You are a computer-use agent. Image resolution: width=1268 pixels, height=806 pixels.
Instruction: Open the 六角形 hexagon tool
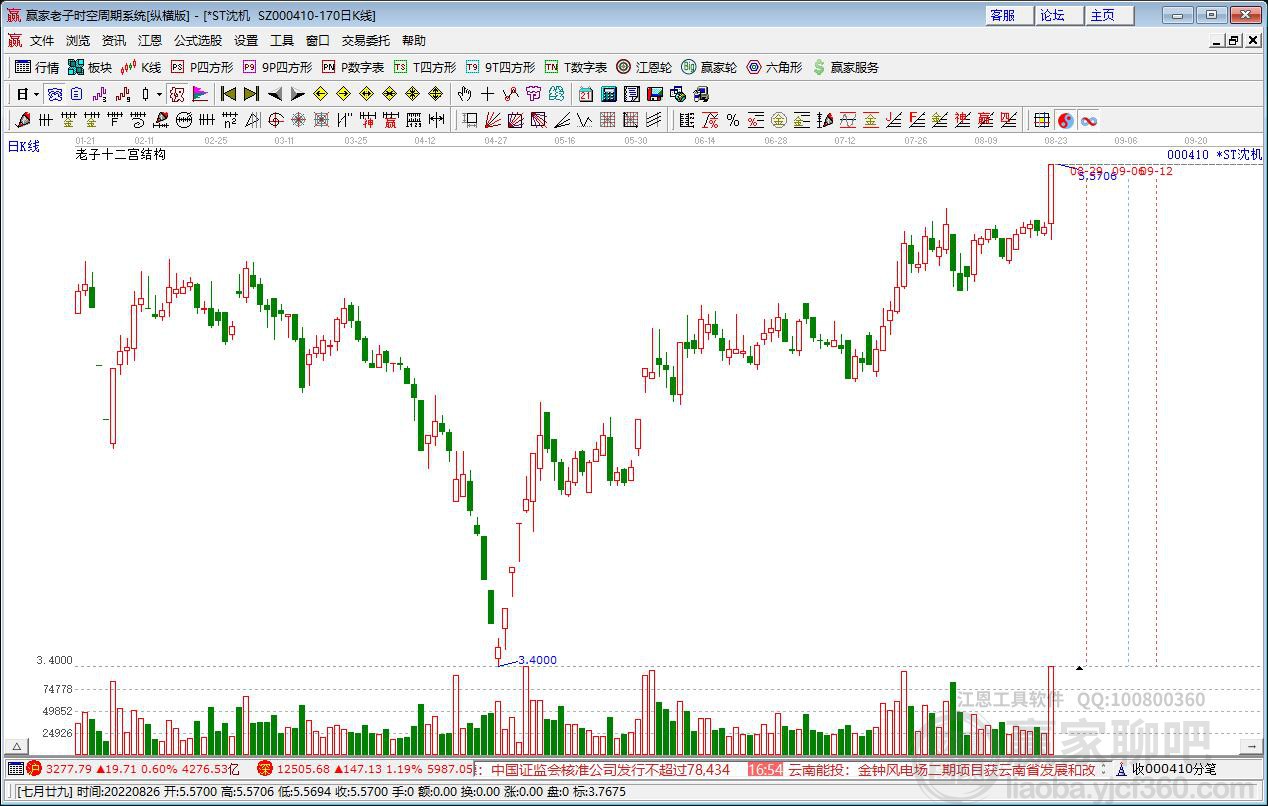(x=774, y=67)
